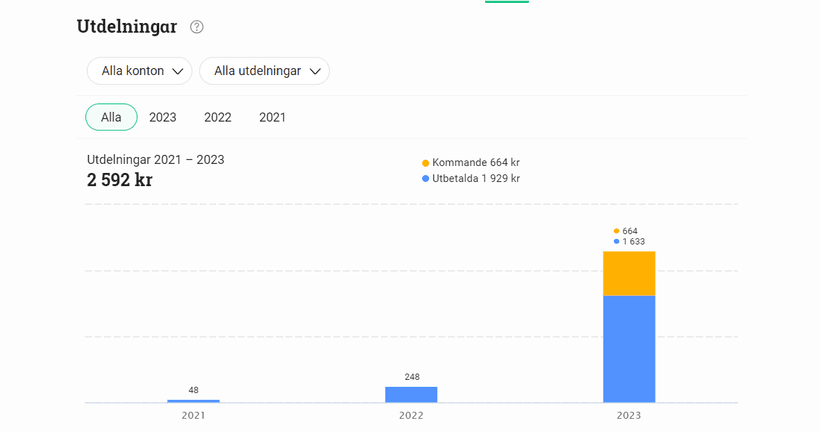
Task: Click the orange segment of 2023 bar
Action: 629,273
